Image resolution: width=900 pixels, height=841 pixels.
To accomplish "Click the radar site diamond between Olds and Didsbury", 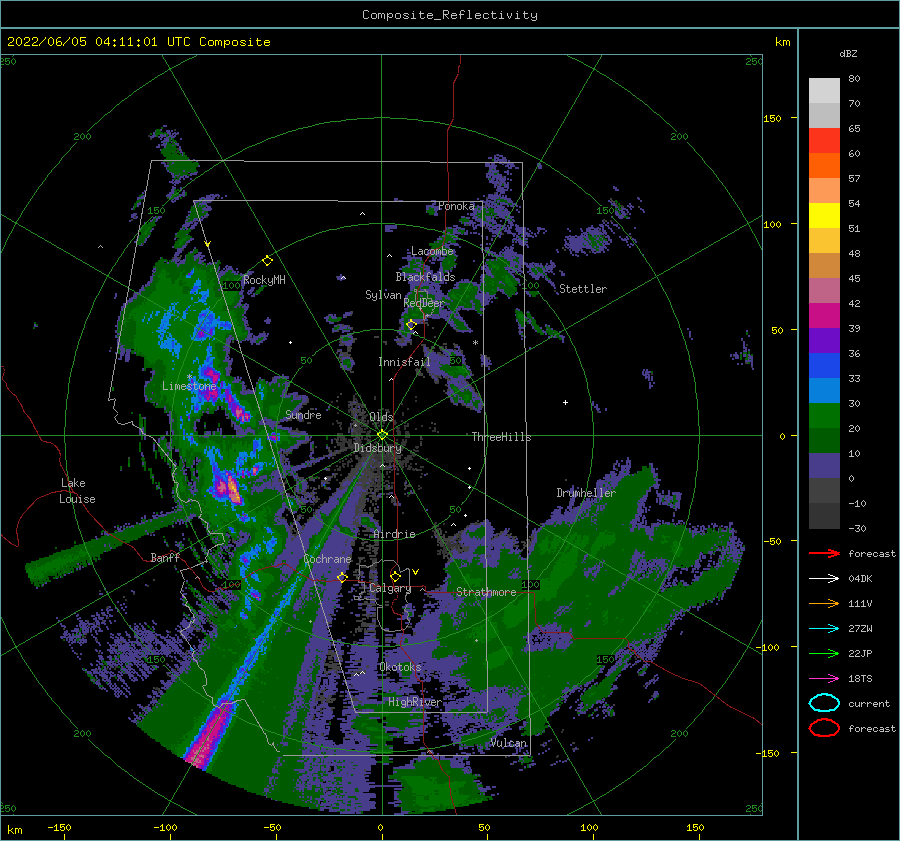I will 382,435.
